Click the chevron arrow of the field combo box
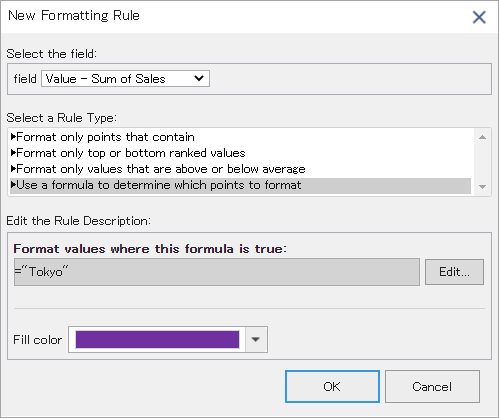 pyautogui.click(x=199, y=79)
